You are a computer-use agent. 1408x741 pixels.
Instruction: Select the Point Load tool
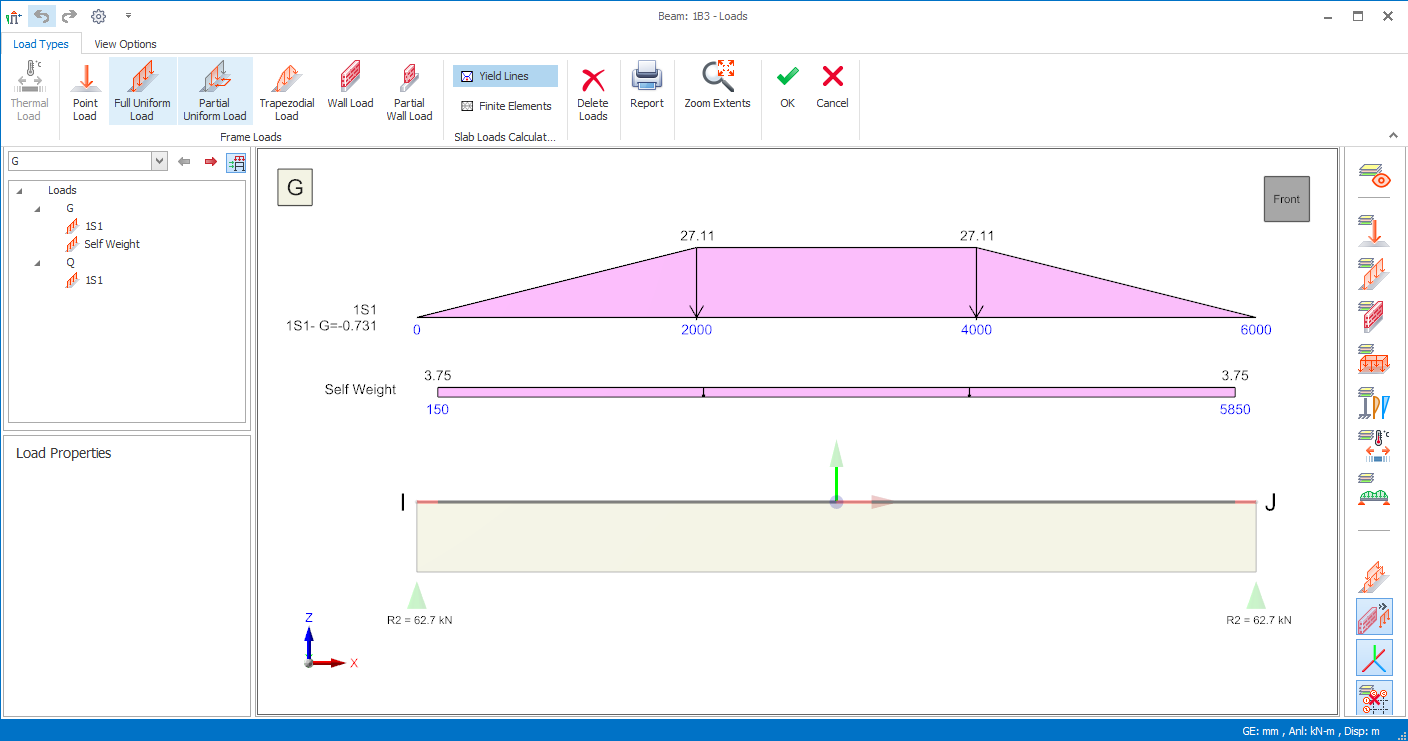pos(85,91)
